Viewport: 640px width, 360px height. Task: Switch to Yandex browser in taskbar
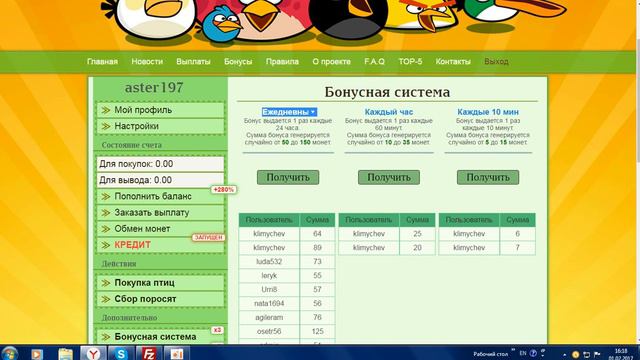93,353
